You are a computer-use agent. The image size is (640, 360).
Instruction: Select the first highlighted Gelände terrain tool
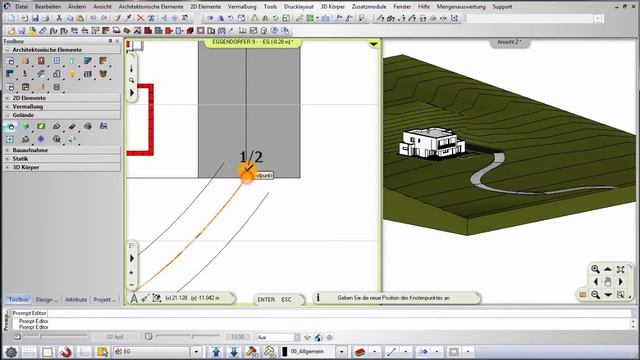(11, 127)
